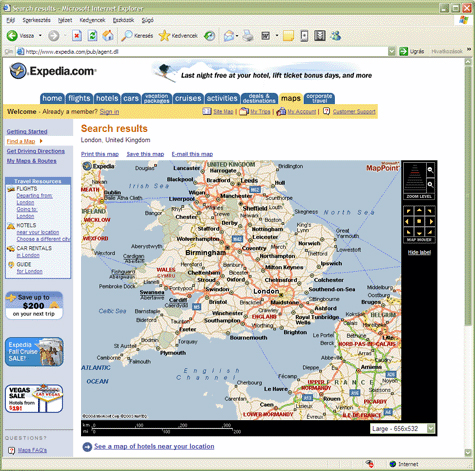Screen dimensions: 475x471
Task: Click the Hide label link
Action: coord(419,252)
